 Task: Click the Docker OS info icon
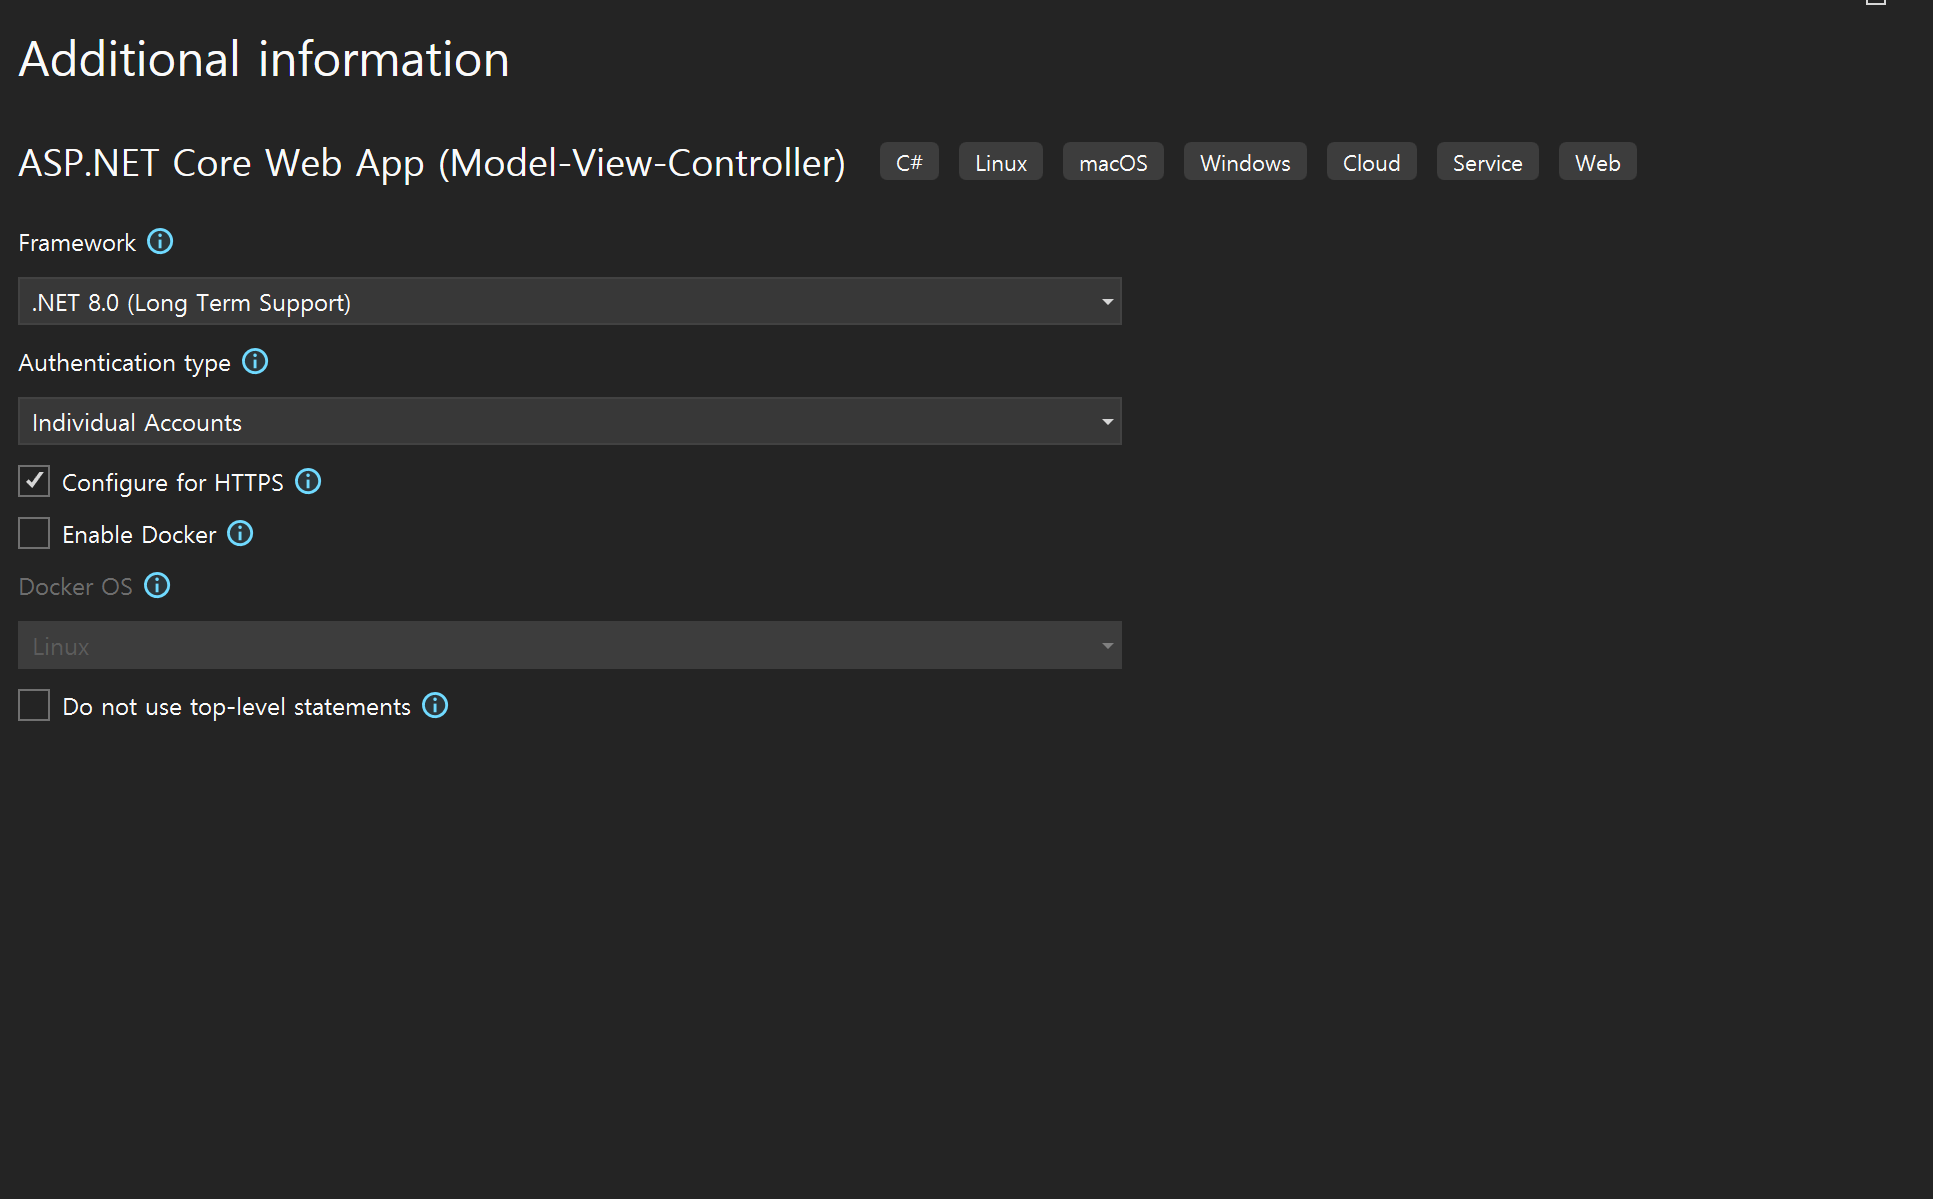[157, 586]
